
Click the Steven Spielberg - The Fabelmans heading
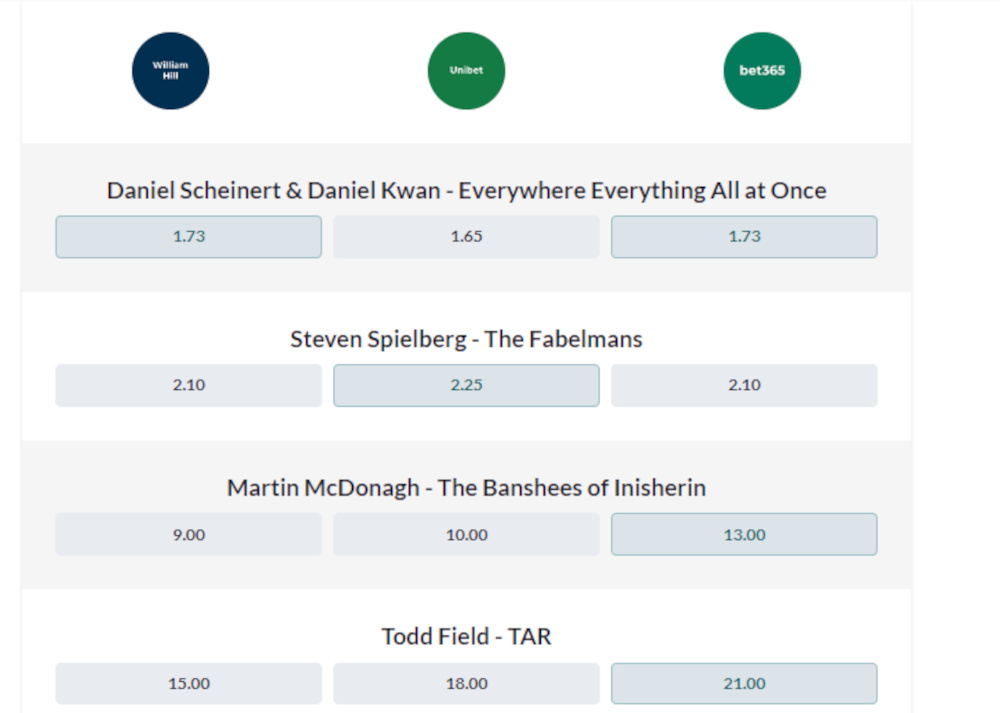(466, 339)
